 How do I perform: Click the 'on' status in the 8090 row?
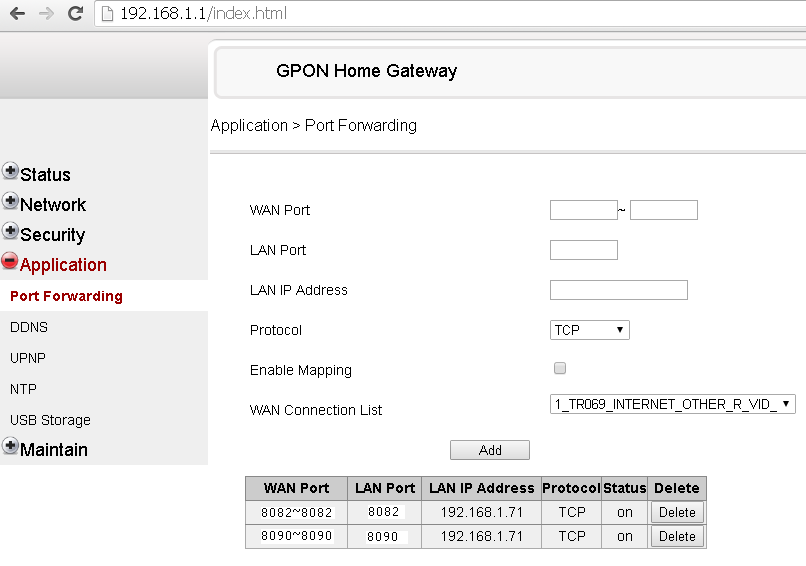click(x=625, y=537)
